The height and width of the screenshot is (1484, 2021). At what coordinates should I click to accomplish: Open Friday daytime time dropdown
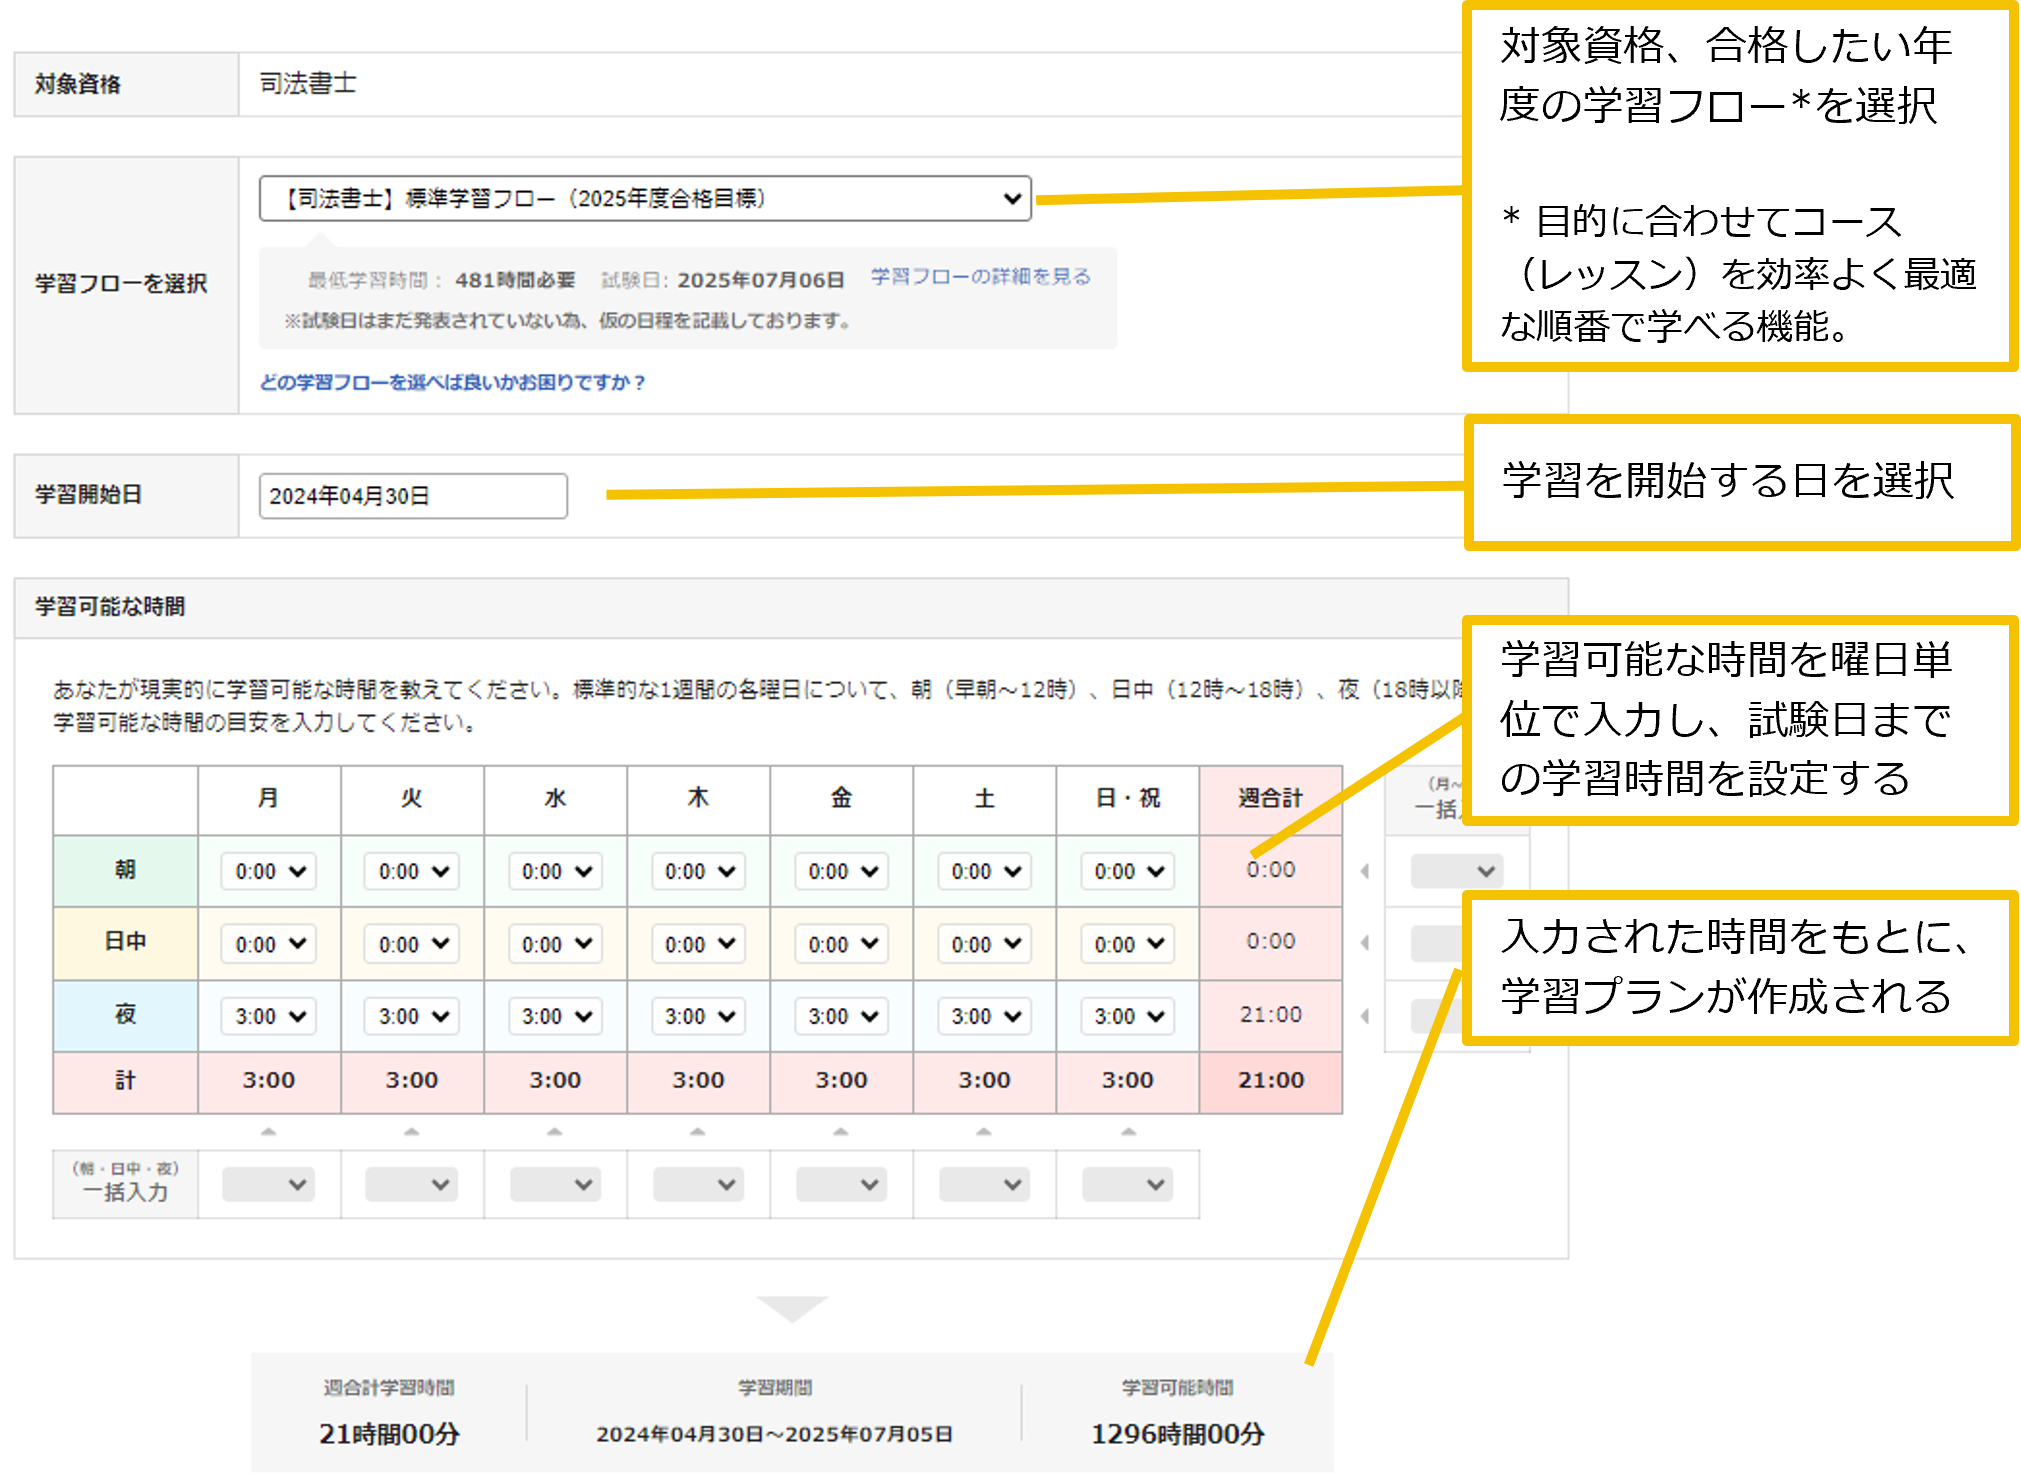point(842,944)
